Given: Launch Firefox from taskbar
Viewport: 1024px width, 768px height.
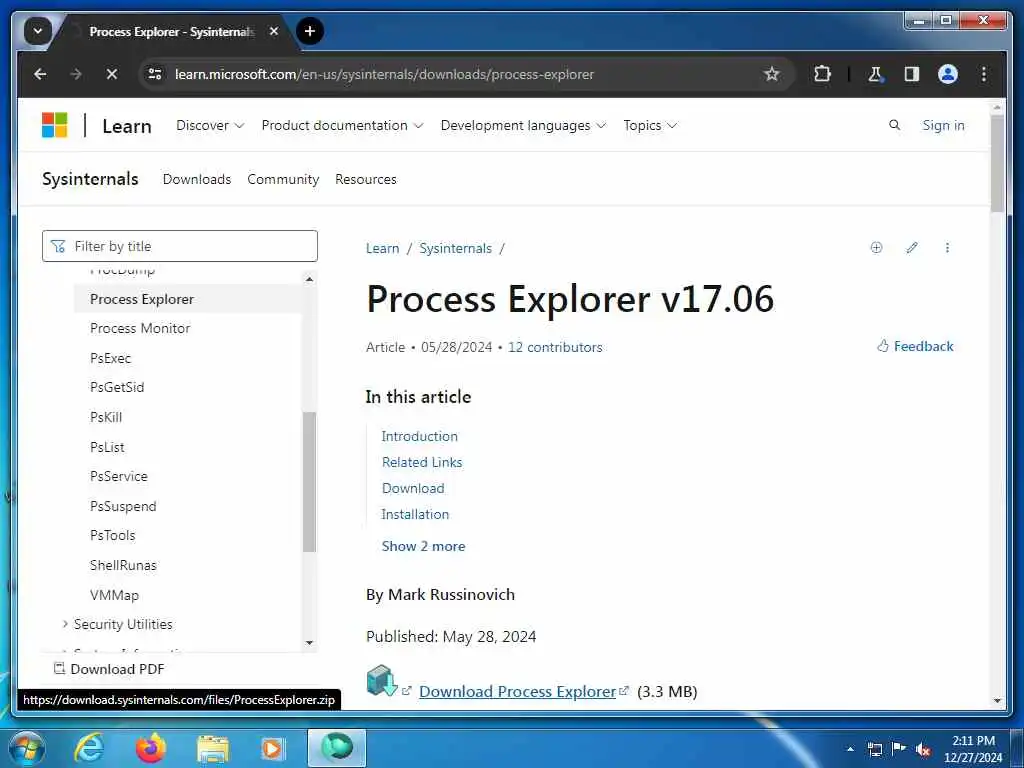Looking at the screenshot, I should click(150, 748).
